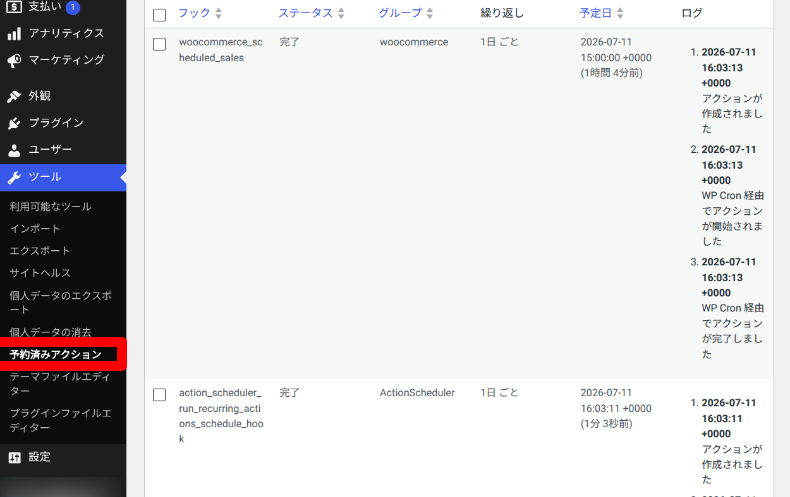Click the 設定 sliders icon
790x497 pixels.
click(14, 457)
